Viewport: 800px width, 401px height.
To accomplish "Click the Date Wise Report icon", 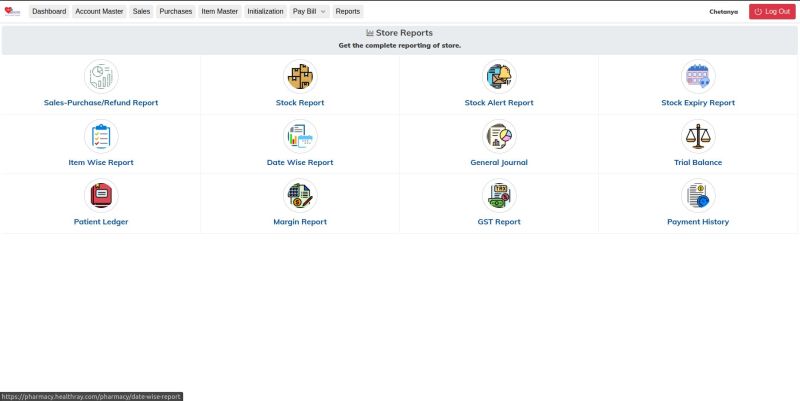I will coord(300,136).
